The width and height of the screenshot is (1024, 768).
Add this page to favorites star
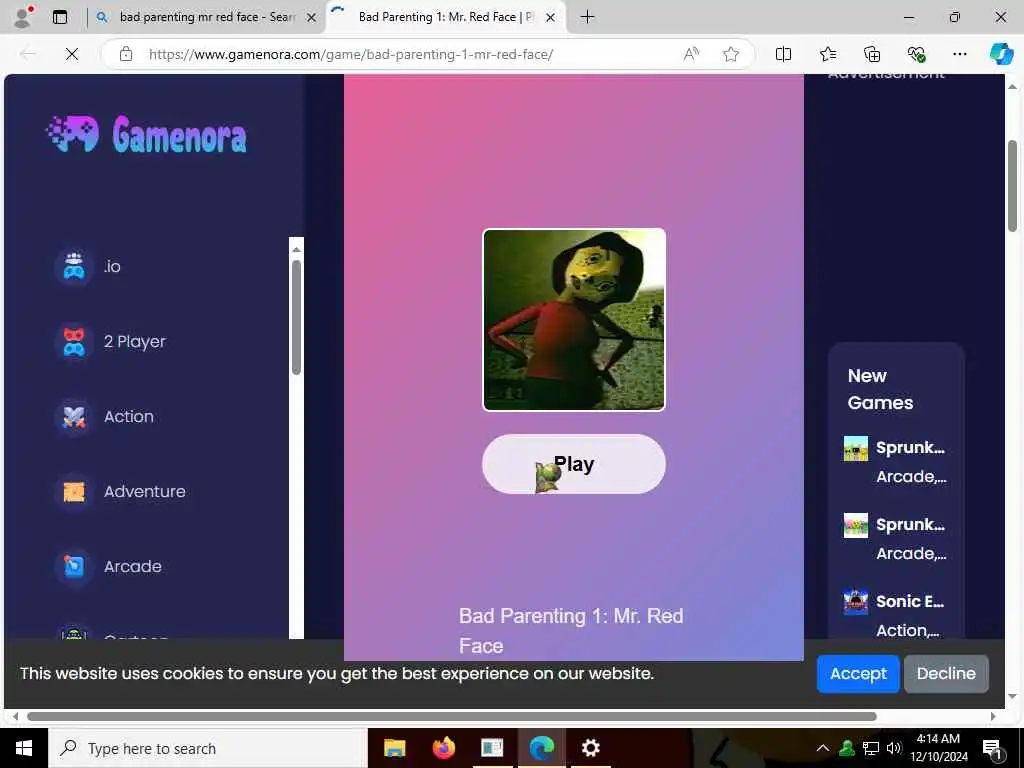731,54
